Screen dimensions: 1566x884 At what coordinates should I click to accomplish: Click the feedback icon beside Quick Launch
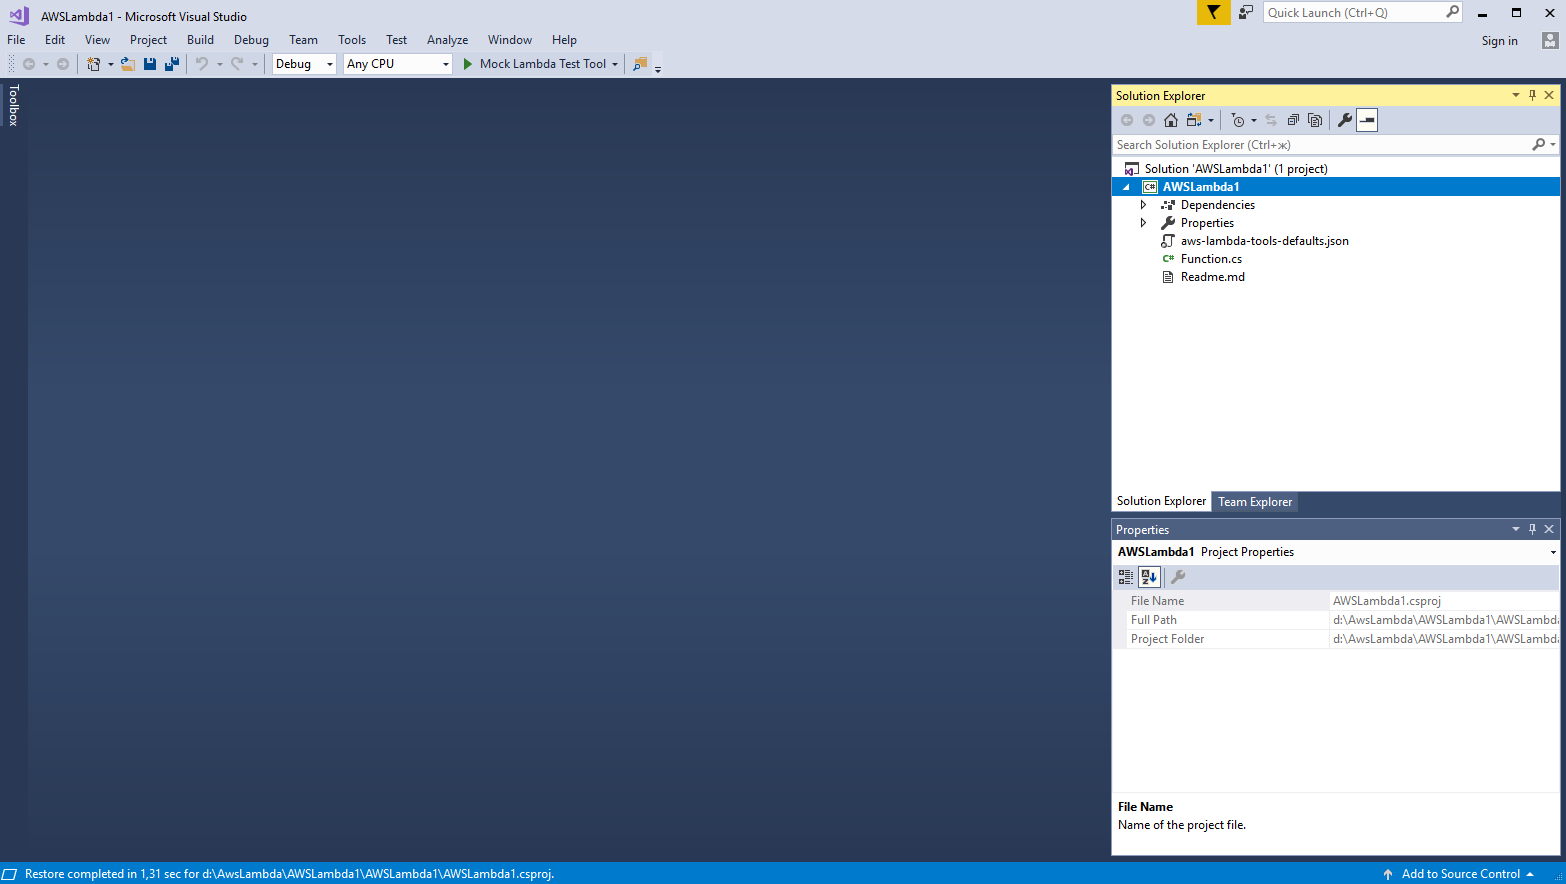[x=1246, y=12]
